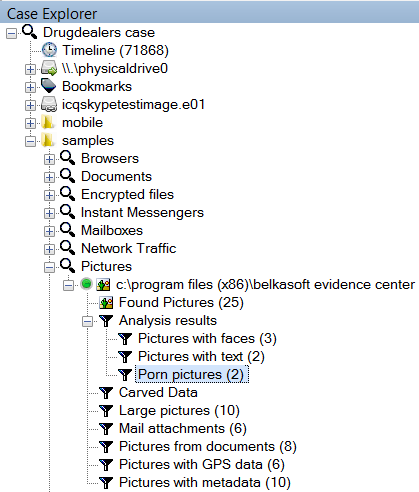
Task: Select the Network Traffic entry
Action: click(x=128, y=248)
